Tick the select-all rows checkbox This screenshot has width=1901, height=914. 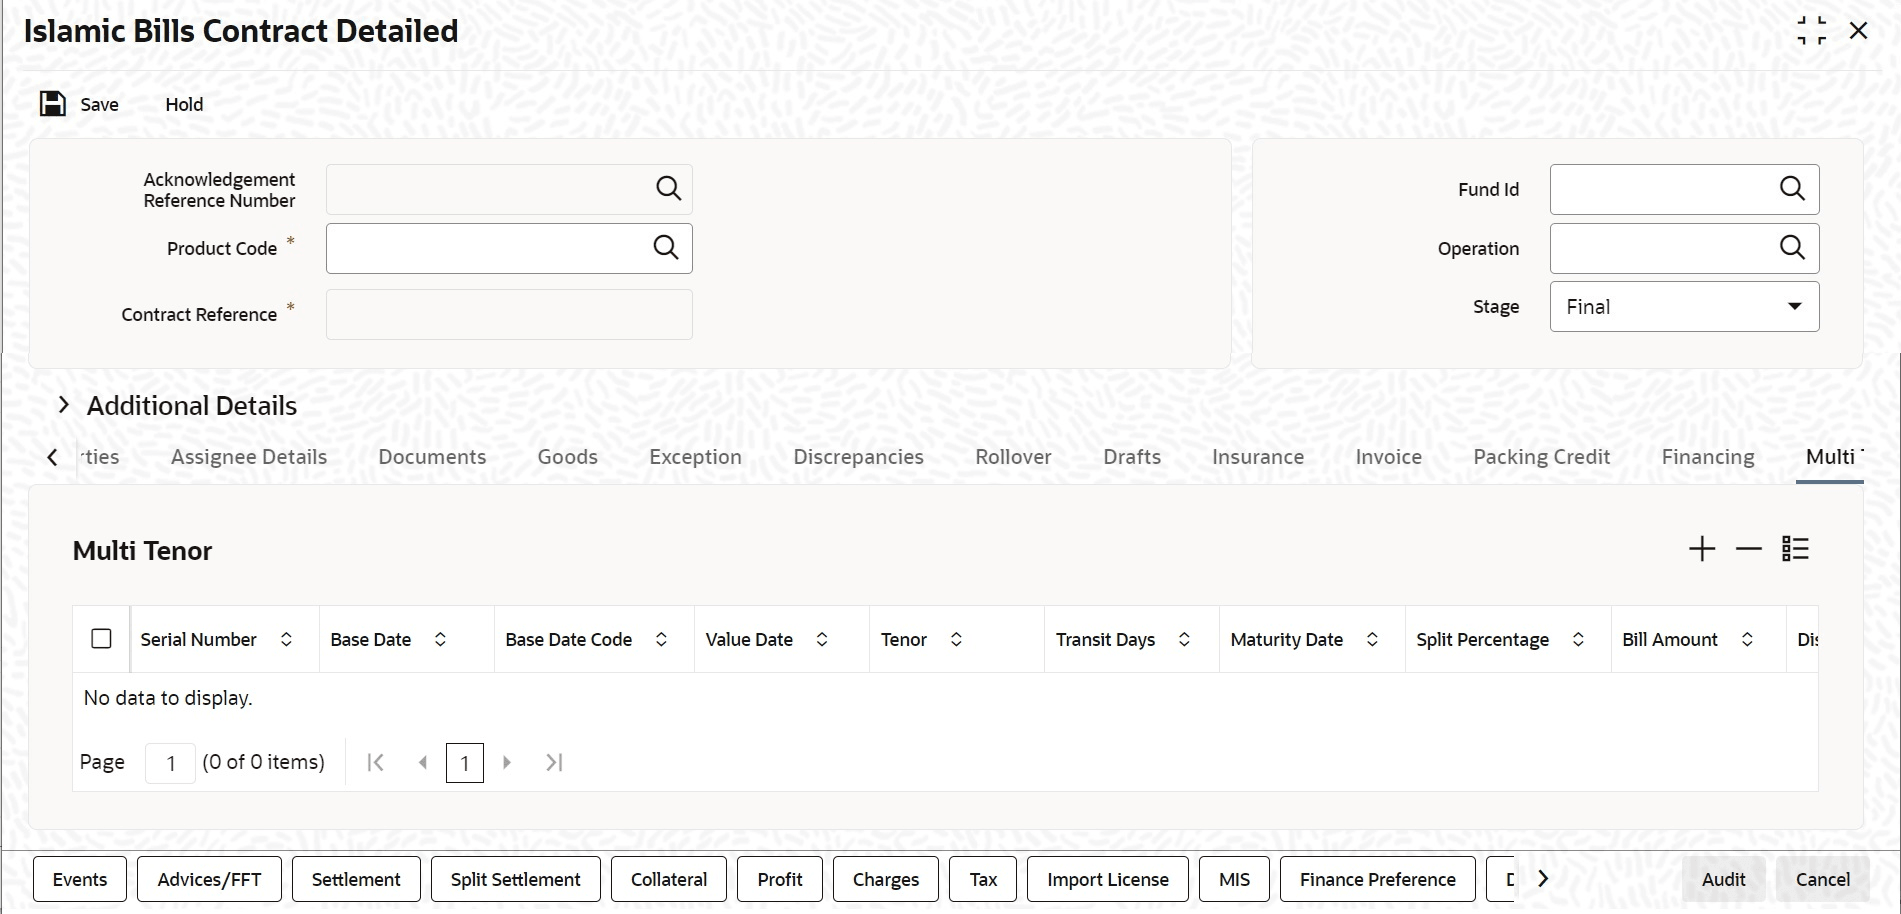(101, 639)
